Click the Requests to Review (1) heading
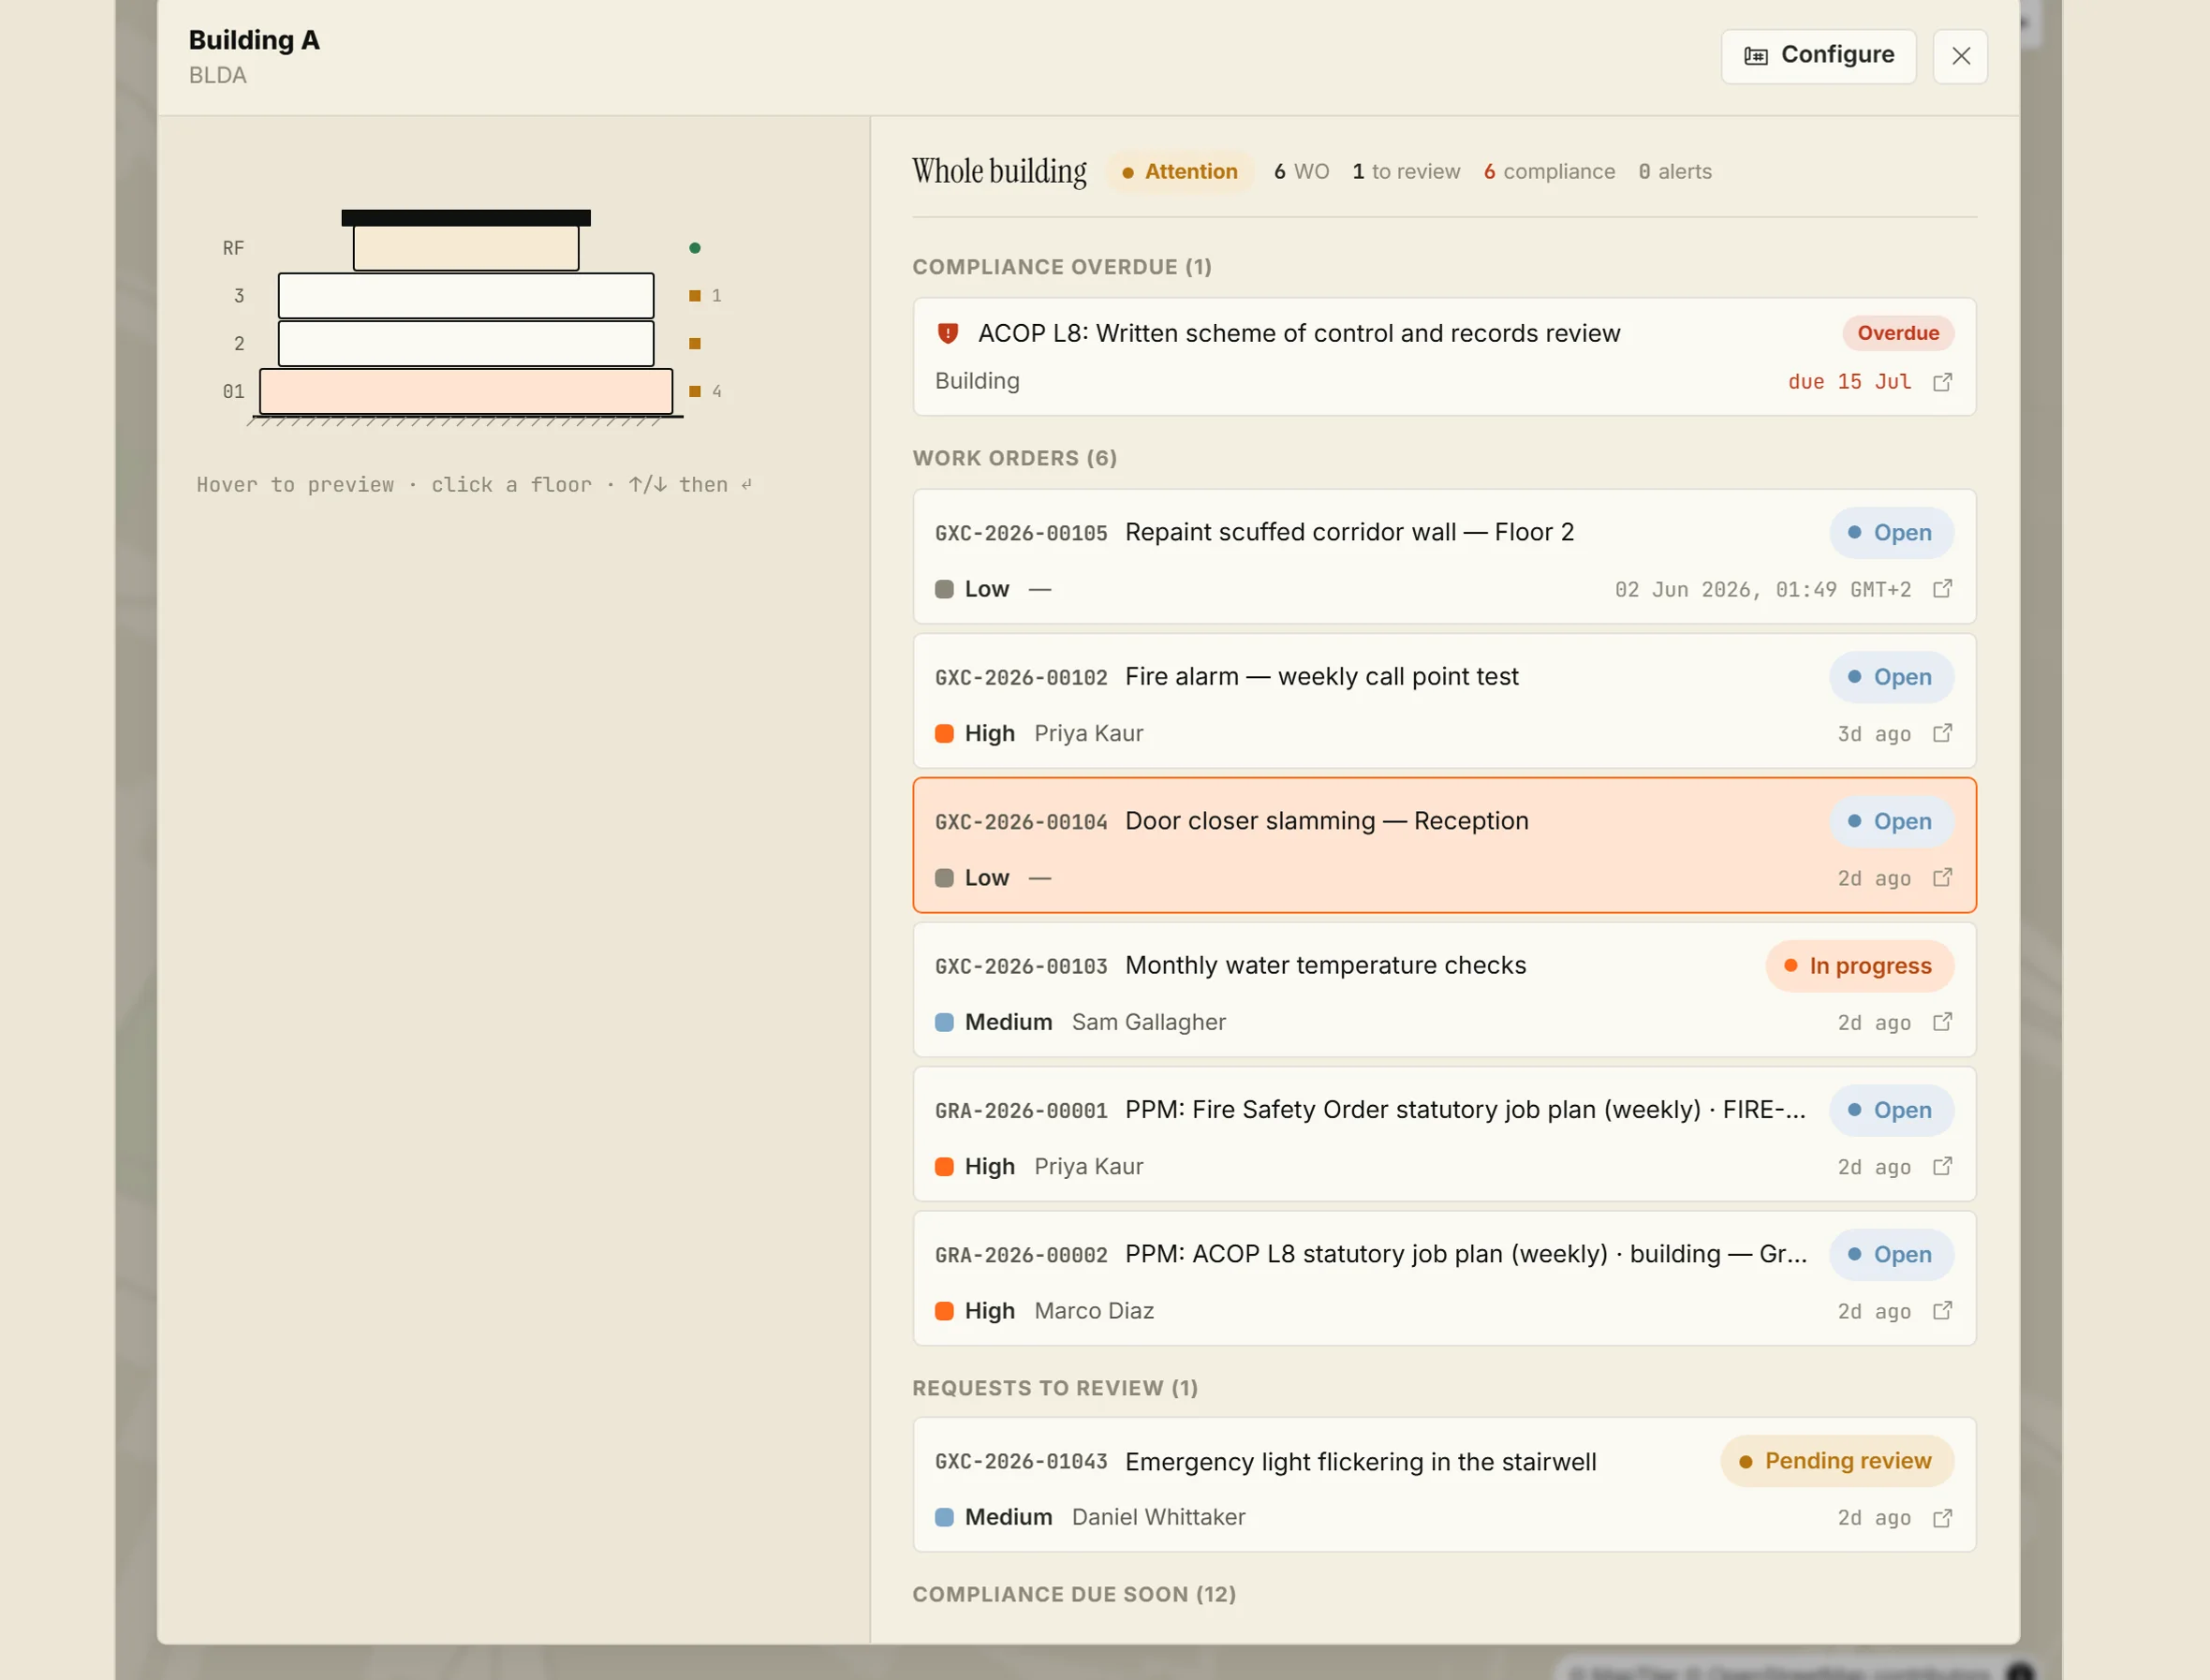 [x=1055, y=1388]
